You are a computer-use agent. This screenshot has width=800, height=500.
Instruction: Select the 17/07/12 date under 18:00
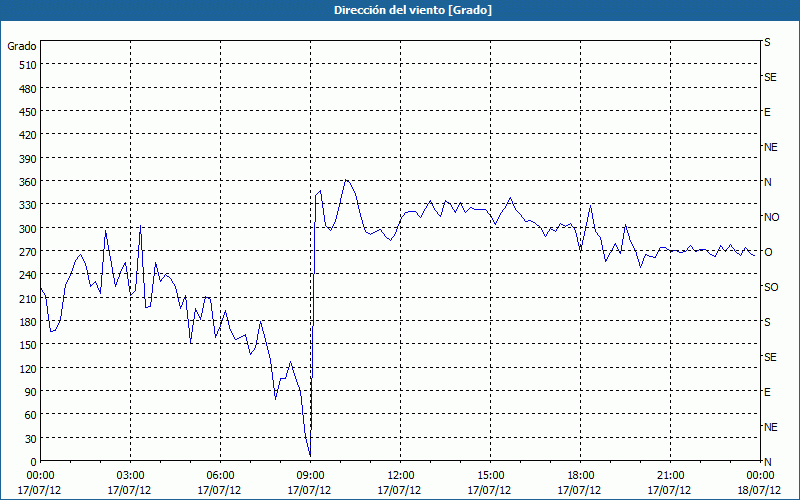[579, 490]
